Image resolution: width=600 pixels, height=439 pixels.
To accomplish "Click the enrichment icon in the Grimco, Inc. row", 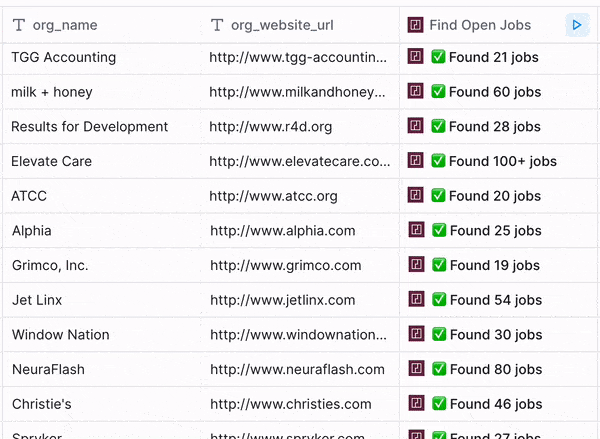I will point(416,265).
